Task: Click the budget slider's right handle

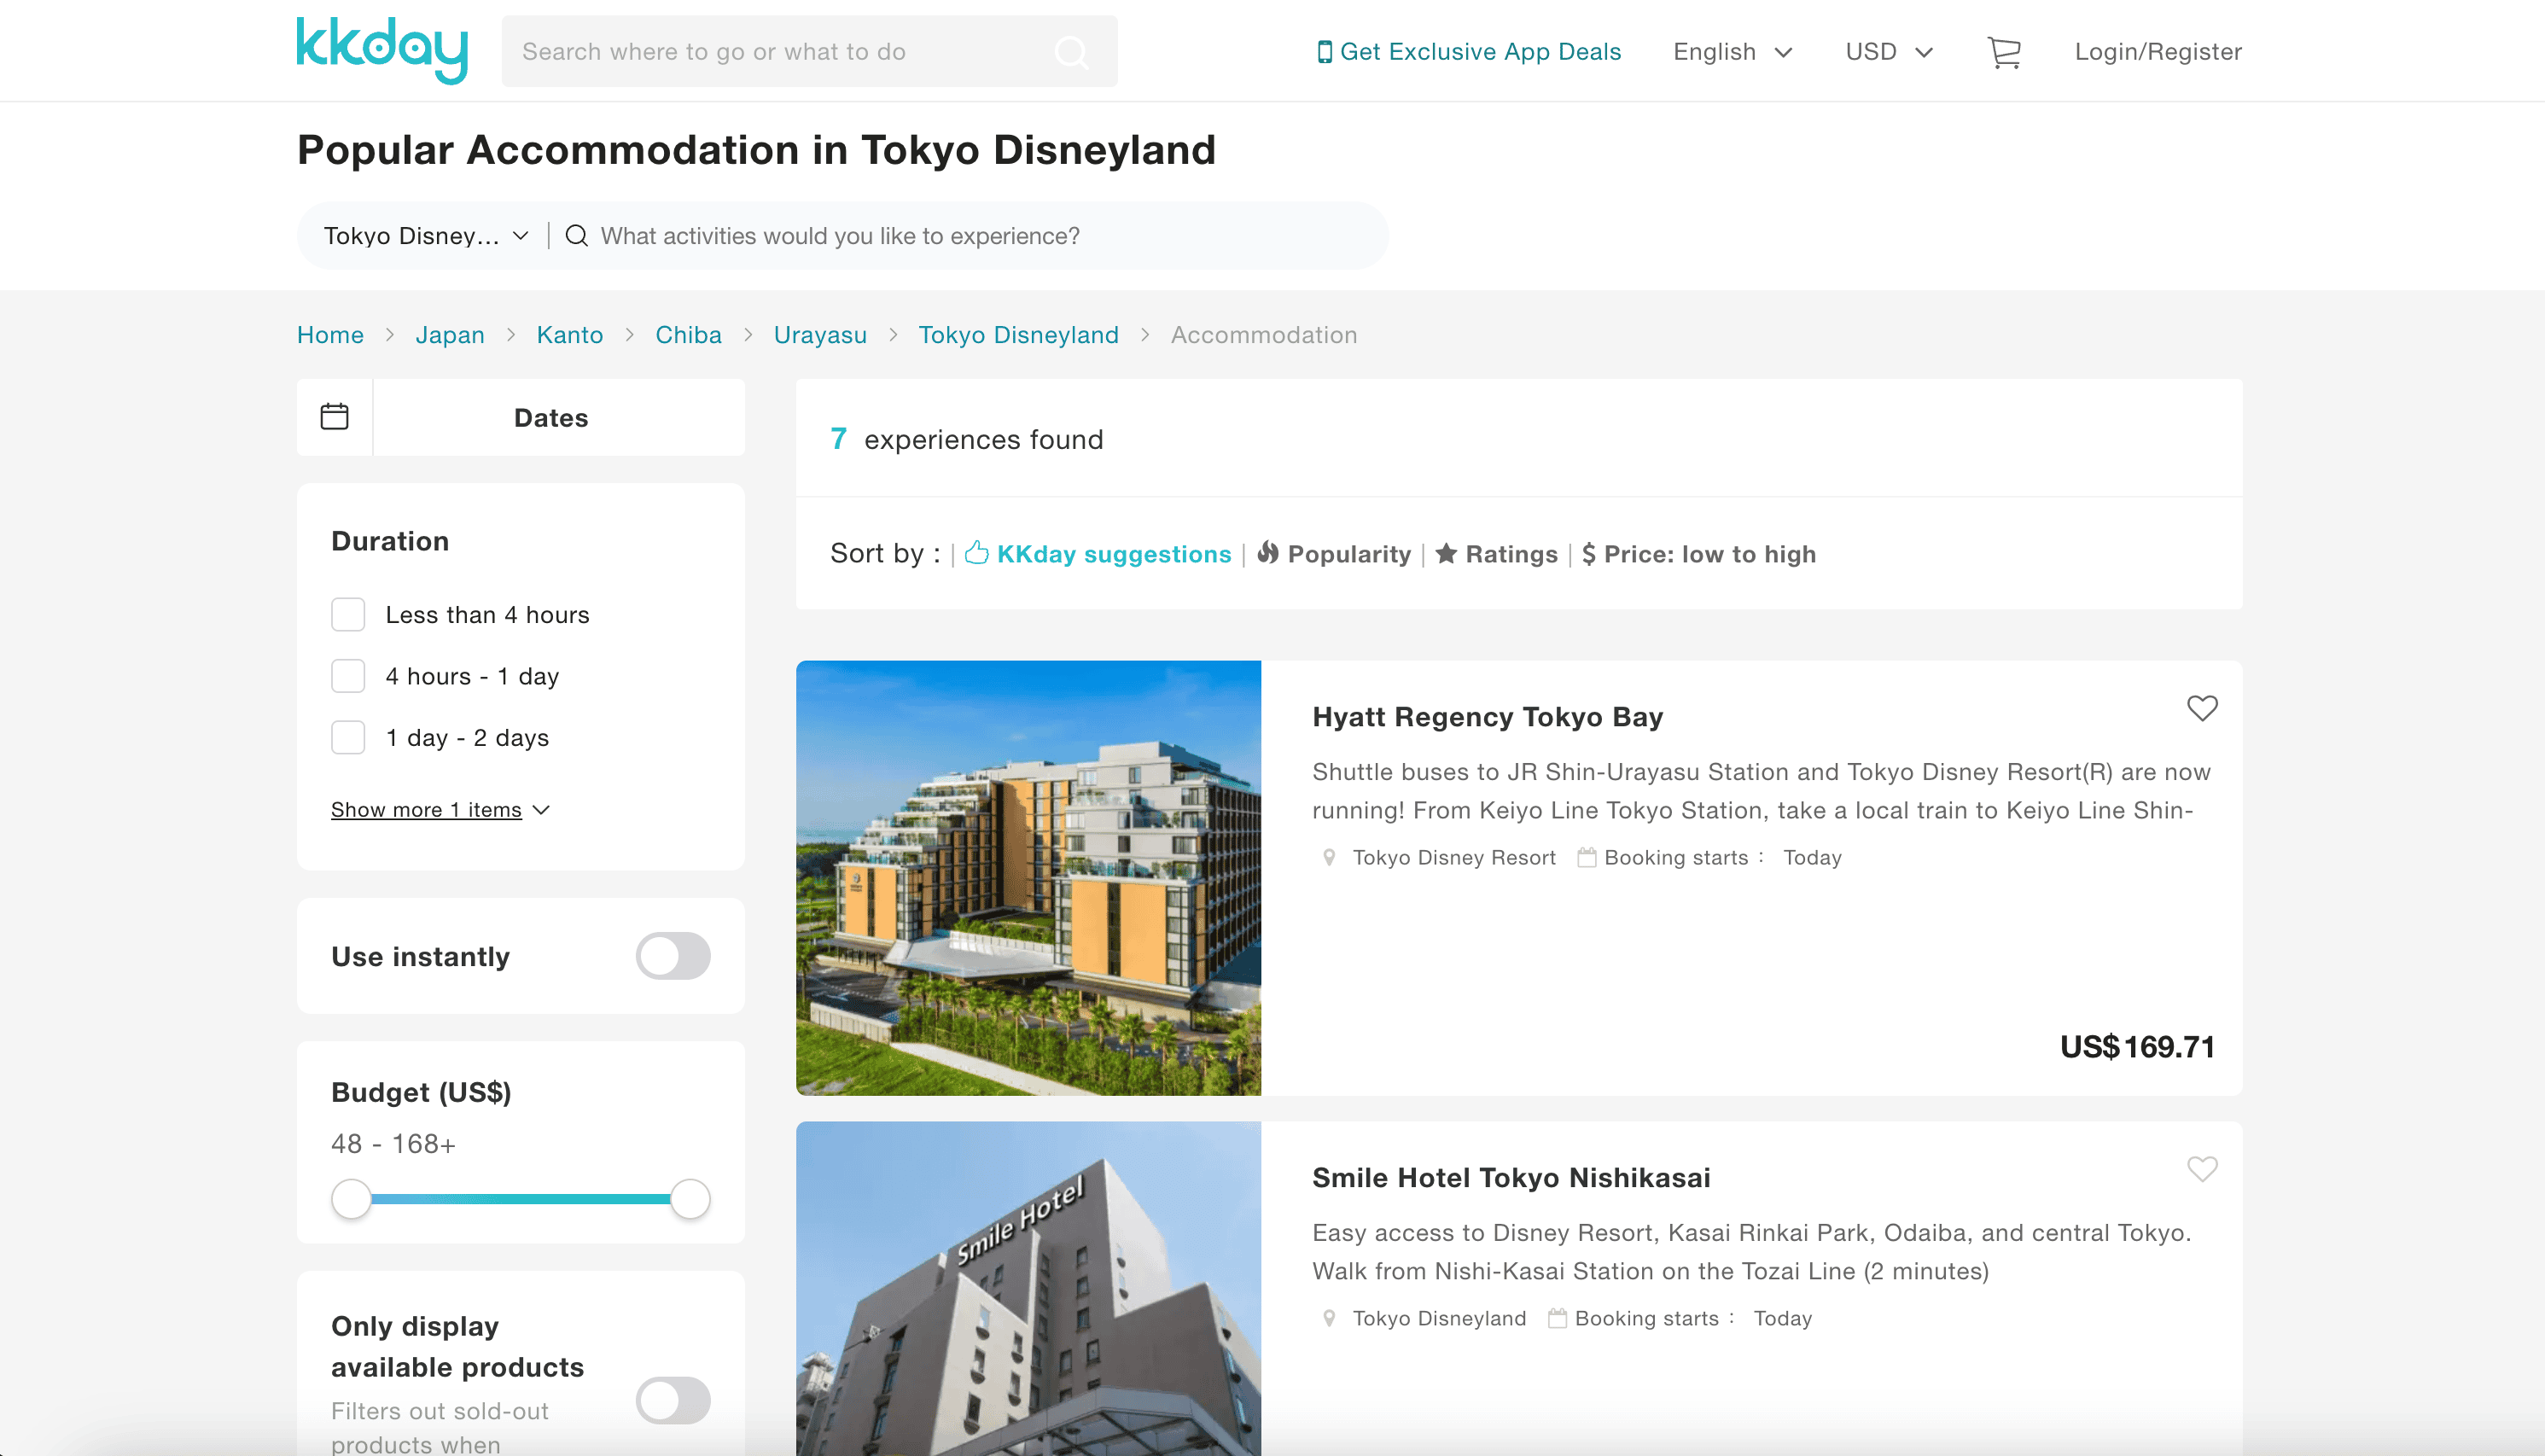Action: click(690, 1199)
